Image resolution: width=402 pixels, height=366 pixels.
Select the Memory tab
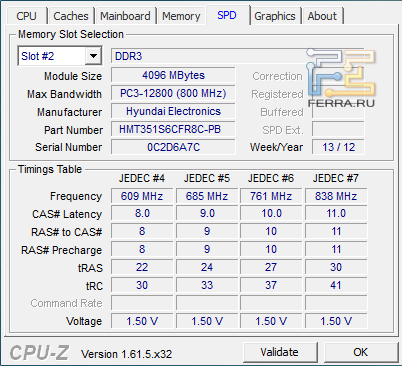pos(181,16)
